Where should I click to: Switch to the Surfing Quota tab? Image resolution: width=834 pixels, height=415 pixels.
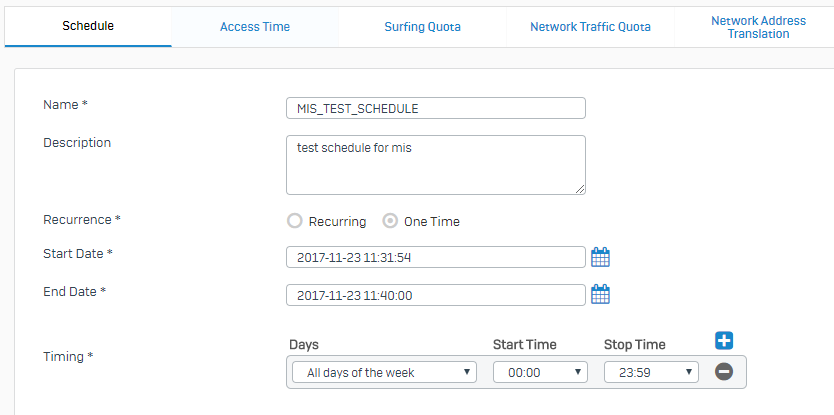[x=422, y=27]
